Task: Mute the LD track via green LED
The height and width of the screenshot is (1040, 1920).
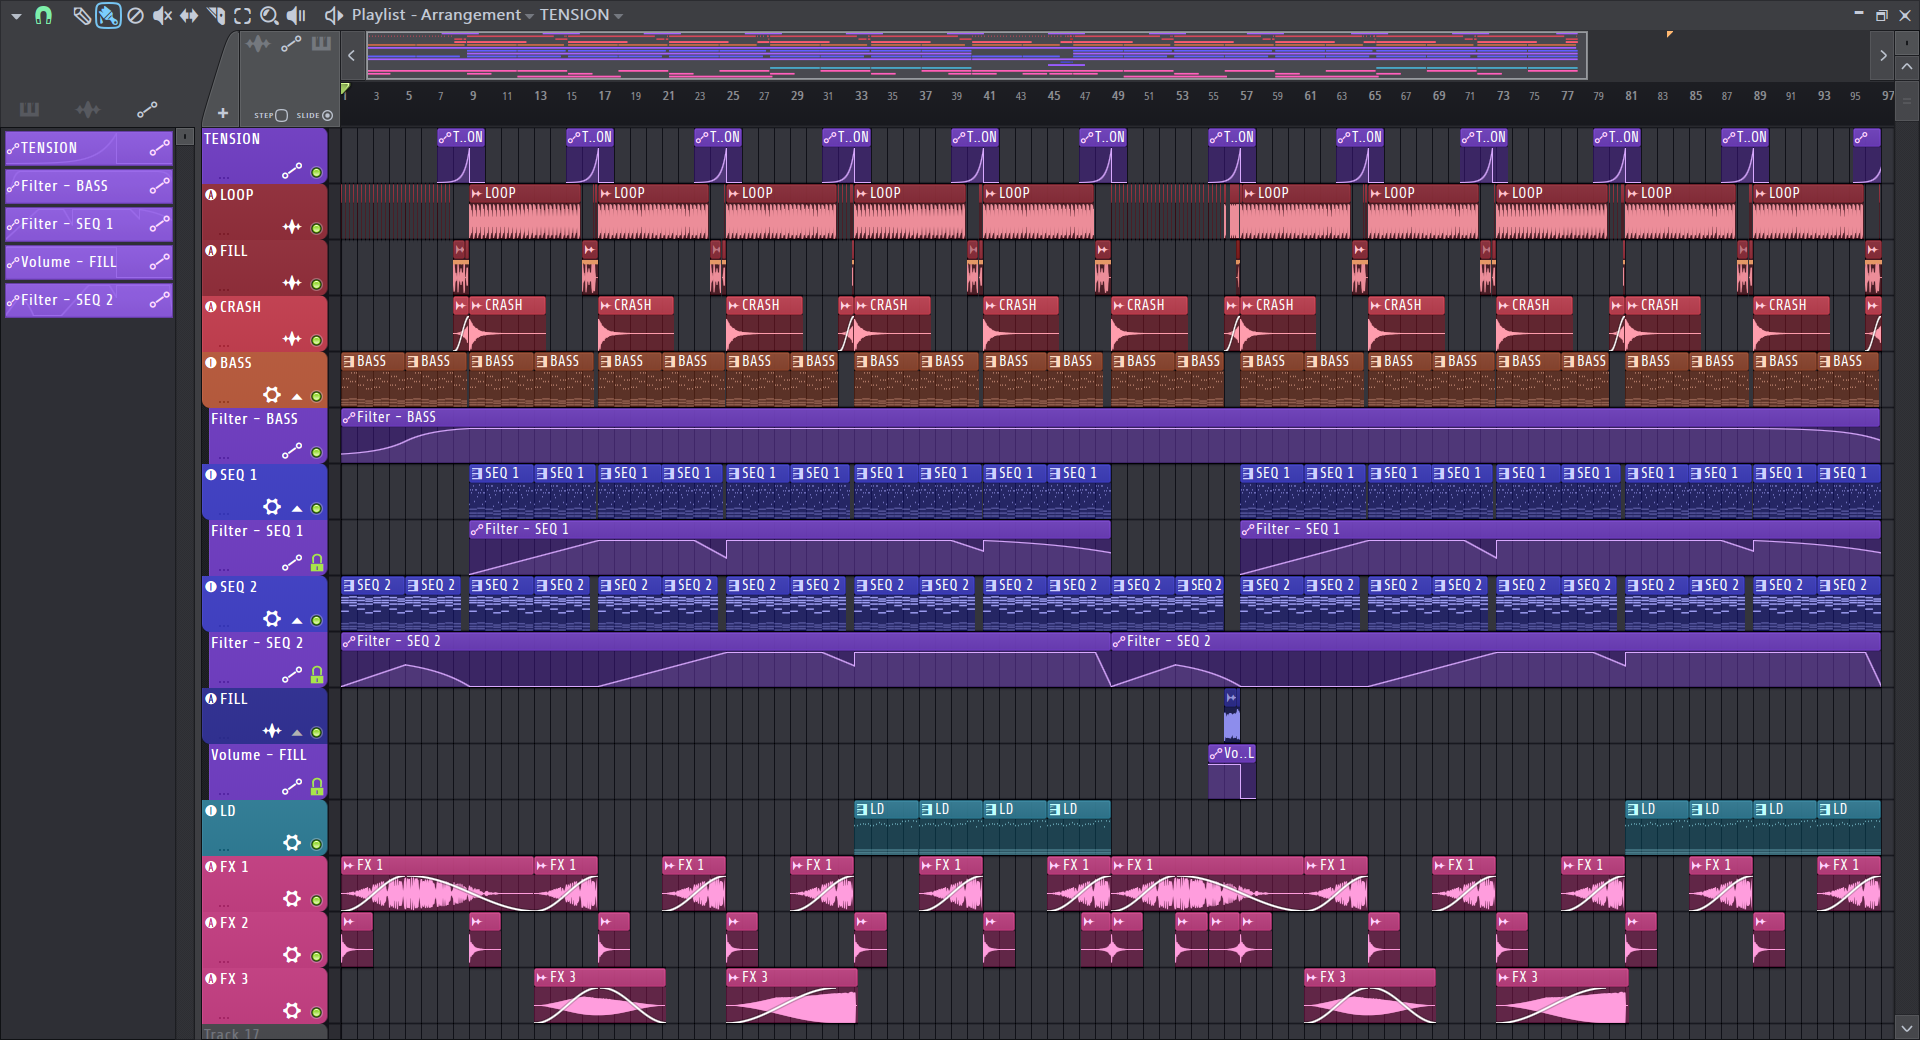Action: (317, 844)
